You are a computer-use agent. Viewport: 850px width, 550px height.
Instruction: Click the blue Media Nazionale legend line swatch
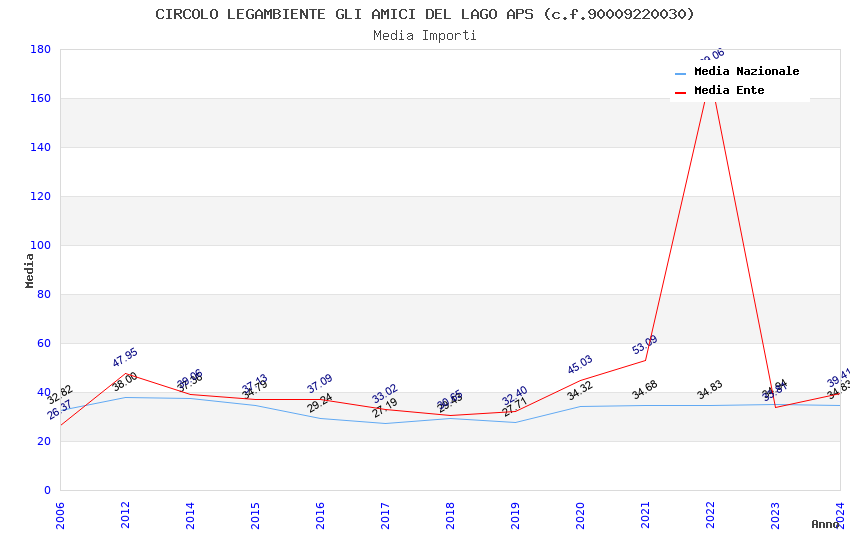tap(681, 73)
